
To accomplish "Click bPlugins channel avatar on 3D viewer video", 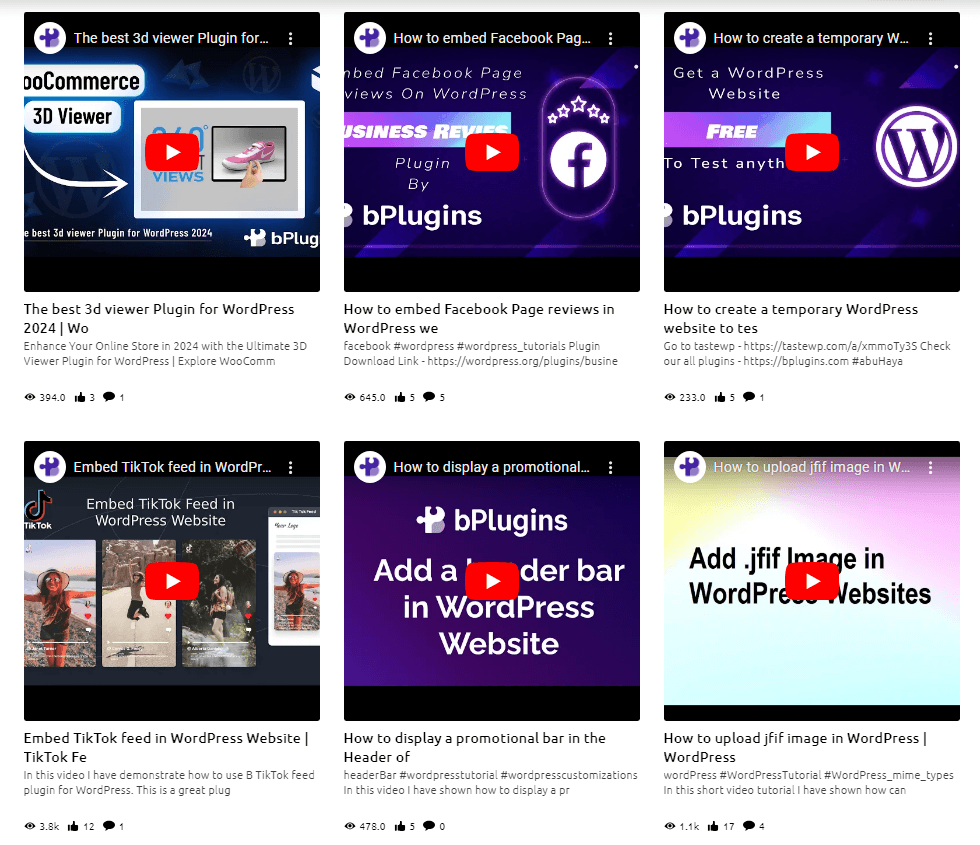I will point(50,38).
